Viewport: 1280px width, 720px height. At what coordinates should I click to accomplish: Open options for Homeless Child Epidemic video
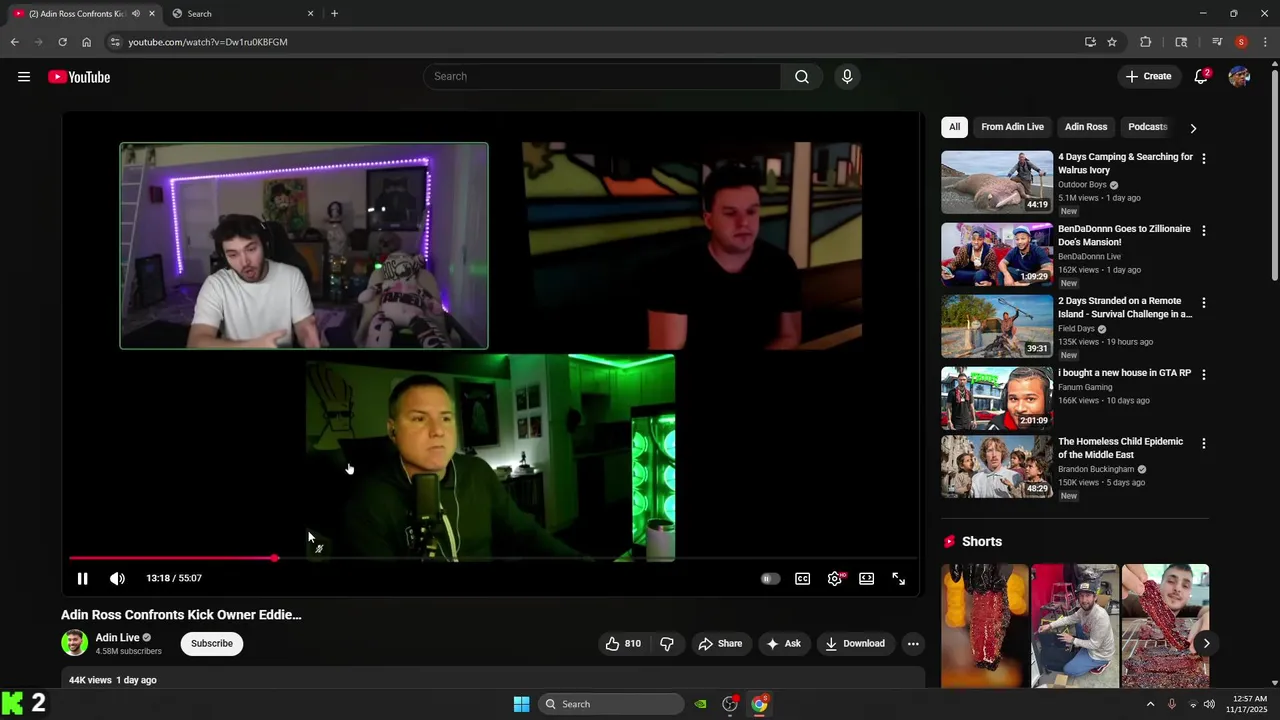click(1204, 444)
